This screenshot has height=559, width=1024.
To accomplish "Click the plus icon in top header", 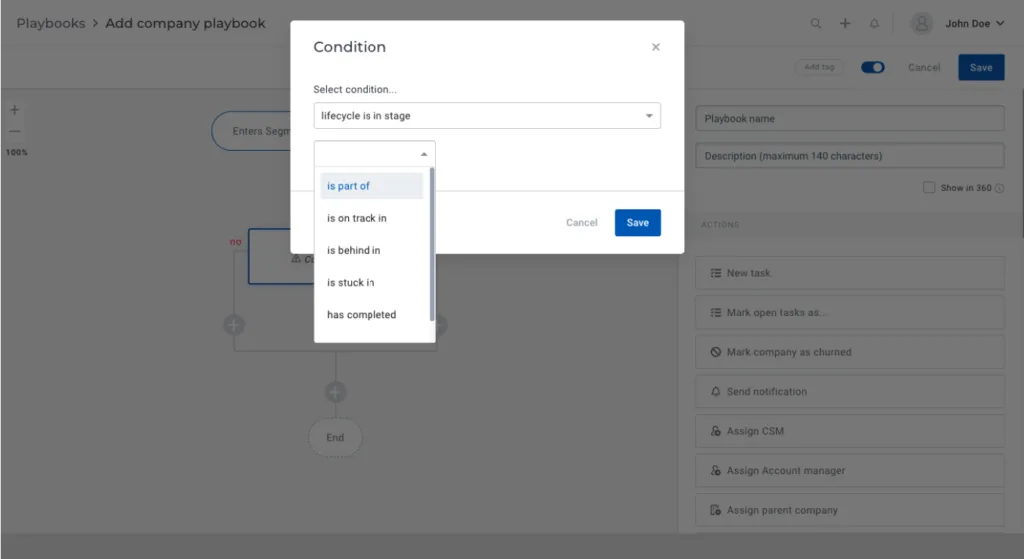I will [845, 24].
